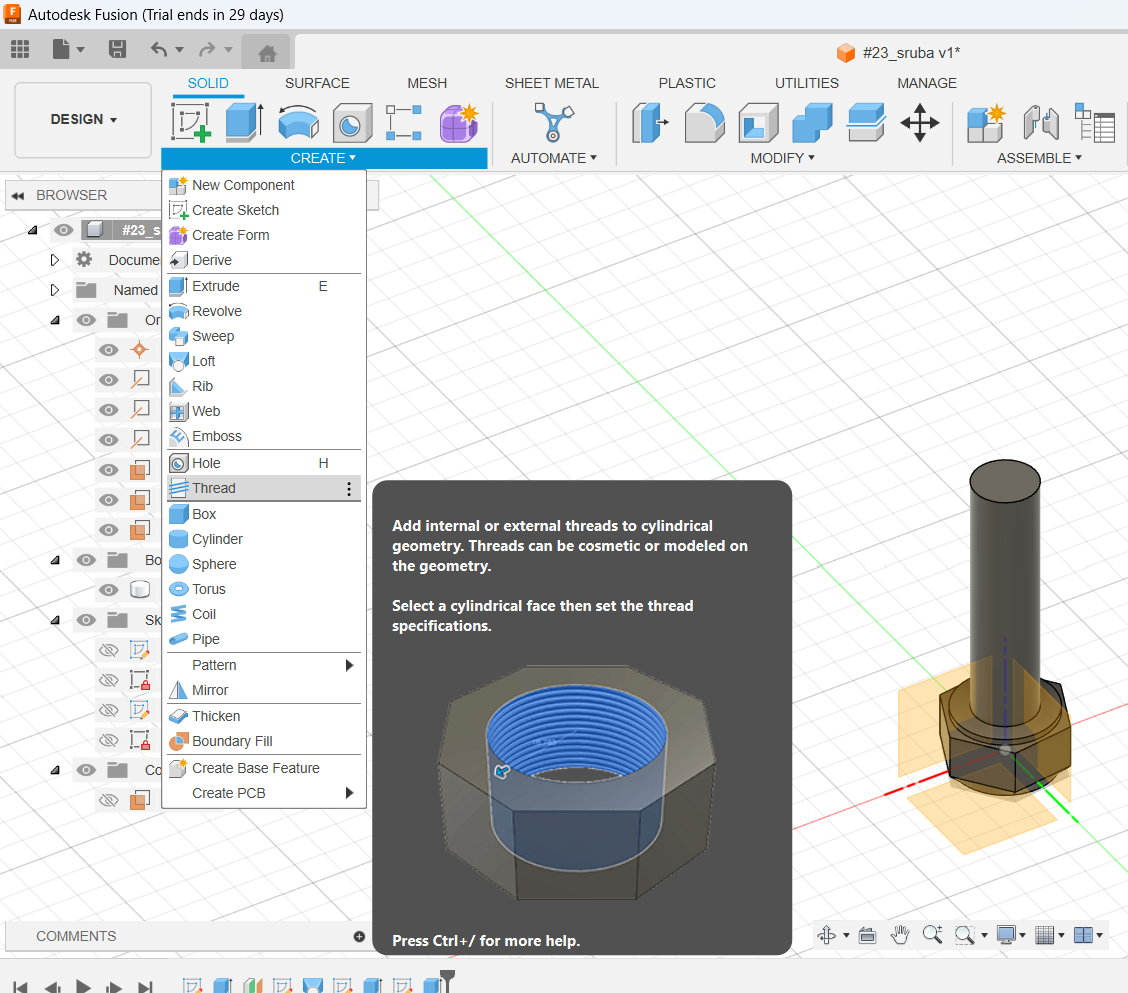Open the data panel grid icon
1128x993 pixels.
point(20,49)
